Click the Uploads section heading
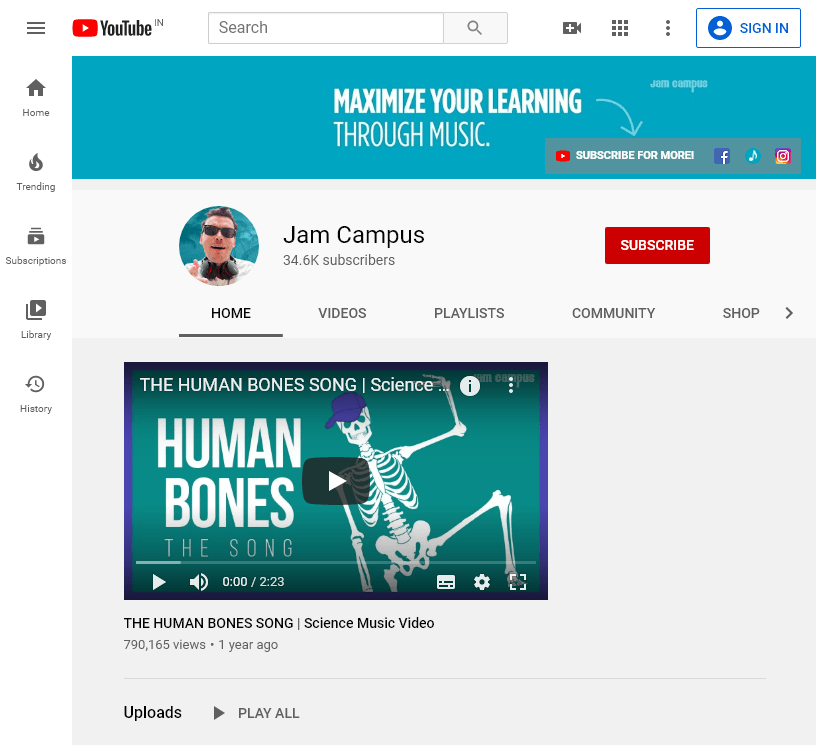 tap(152, 712)
